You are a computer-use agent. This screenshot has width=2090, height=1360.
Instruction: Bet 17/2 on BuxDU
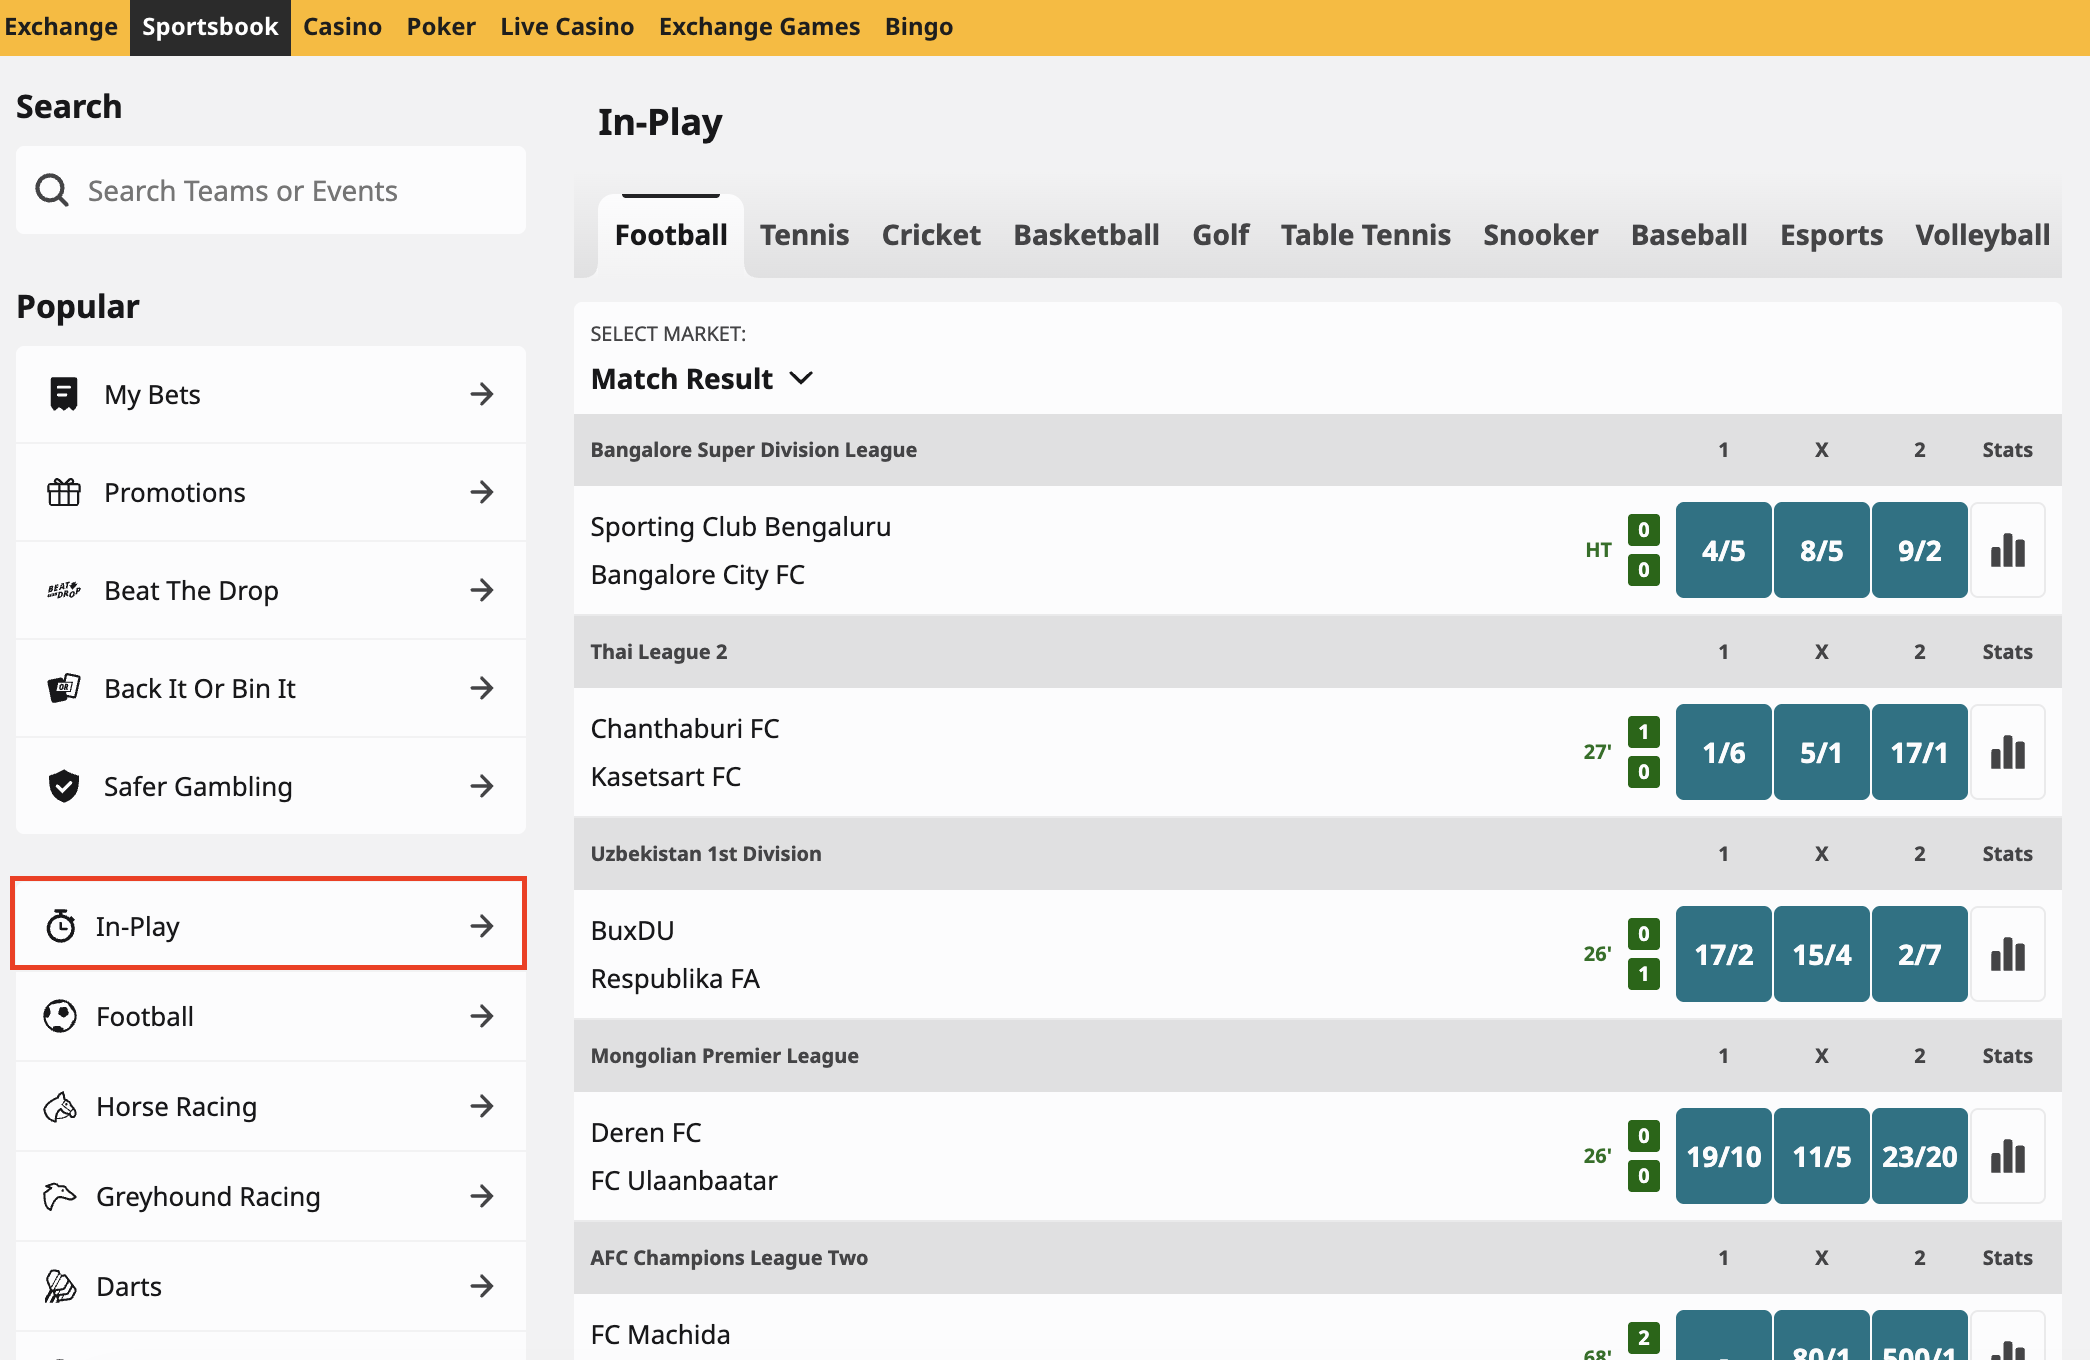(1723, 954)
